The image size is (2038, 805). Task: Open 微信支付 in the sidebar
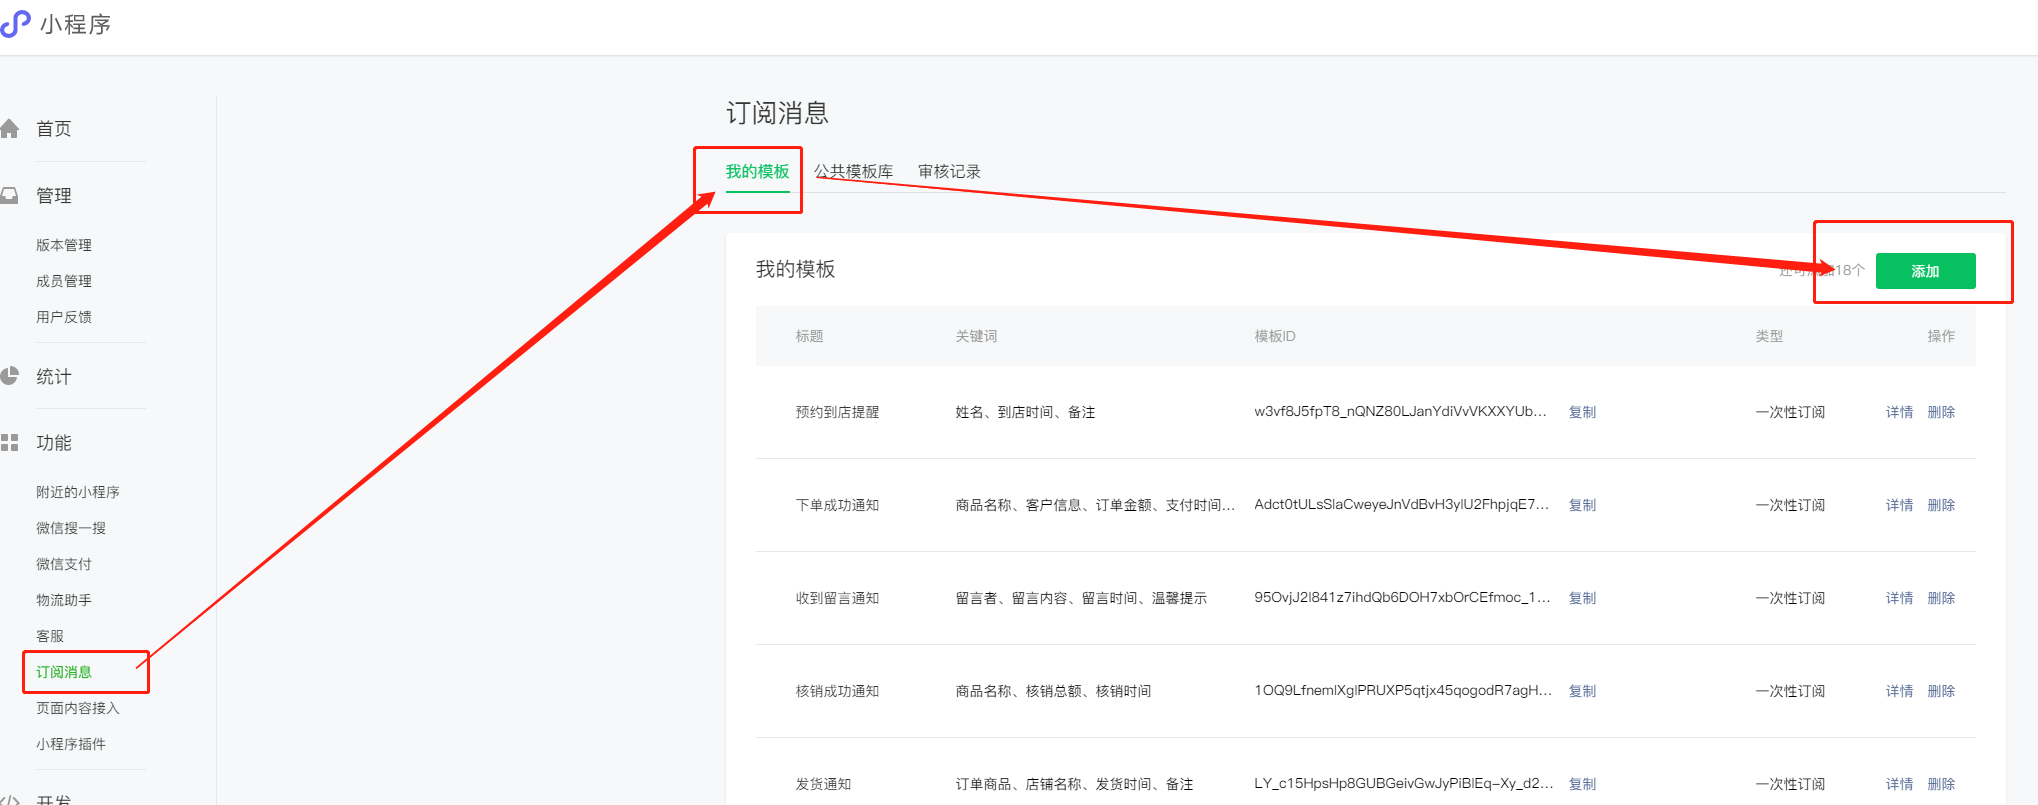pos(64,564)
